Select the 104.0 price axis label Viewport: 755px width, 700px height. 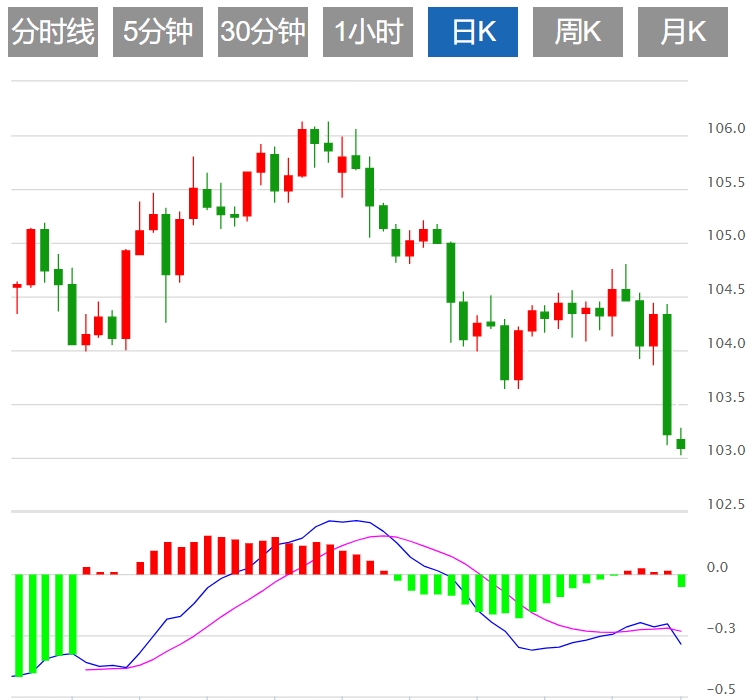[x=725, y=344]
